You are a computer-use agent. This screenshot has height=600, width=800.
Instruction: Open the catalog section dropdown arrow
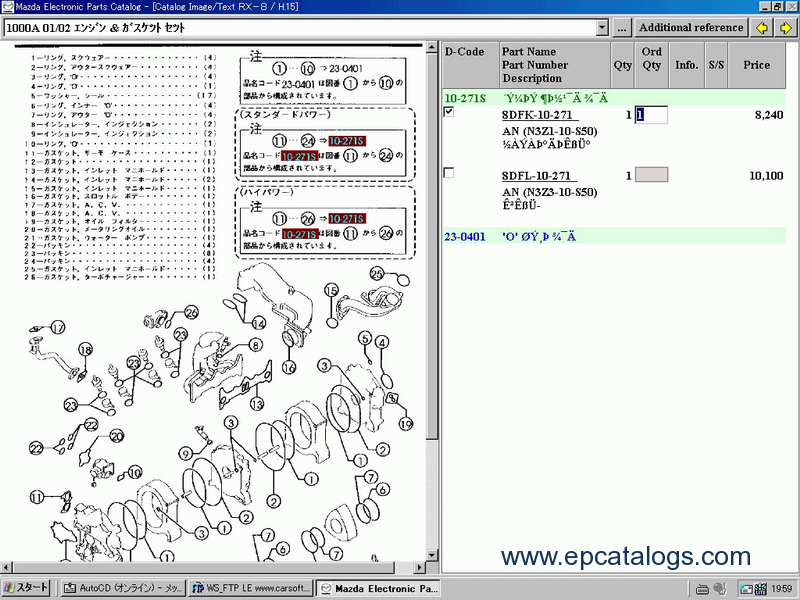point(601,27)
